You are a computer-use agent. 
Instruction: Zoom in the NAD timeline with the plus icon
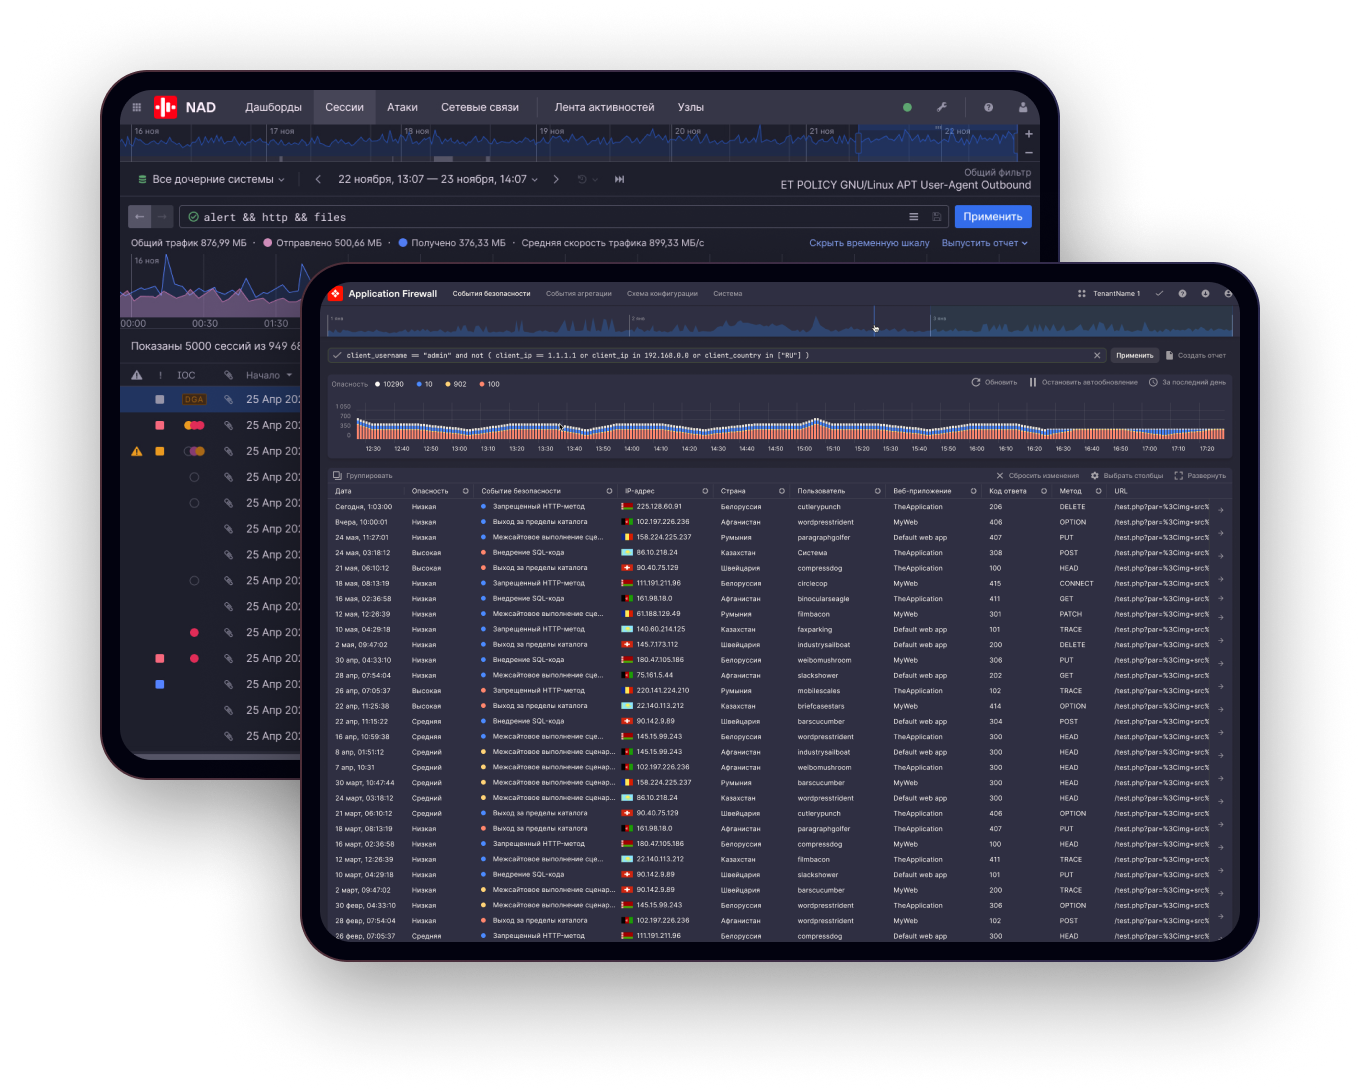click(x=1029, y=134)
